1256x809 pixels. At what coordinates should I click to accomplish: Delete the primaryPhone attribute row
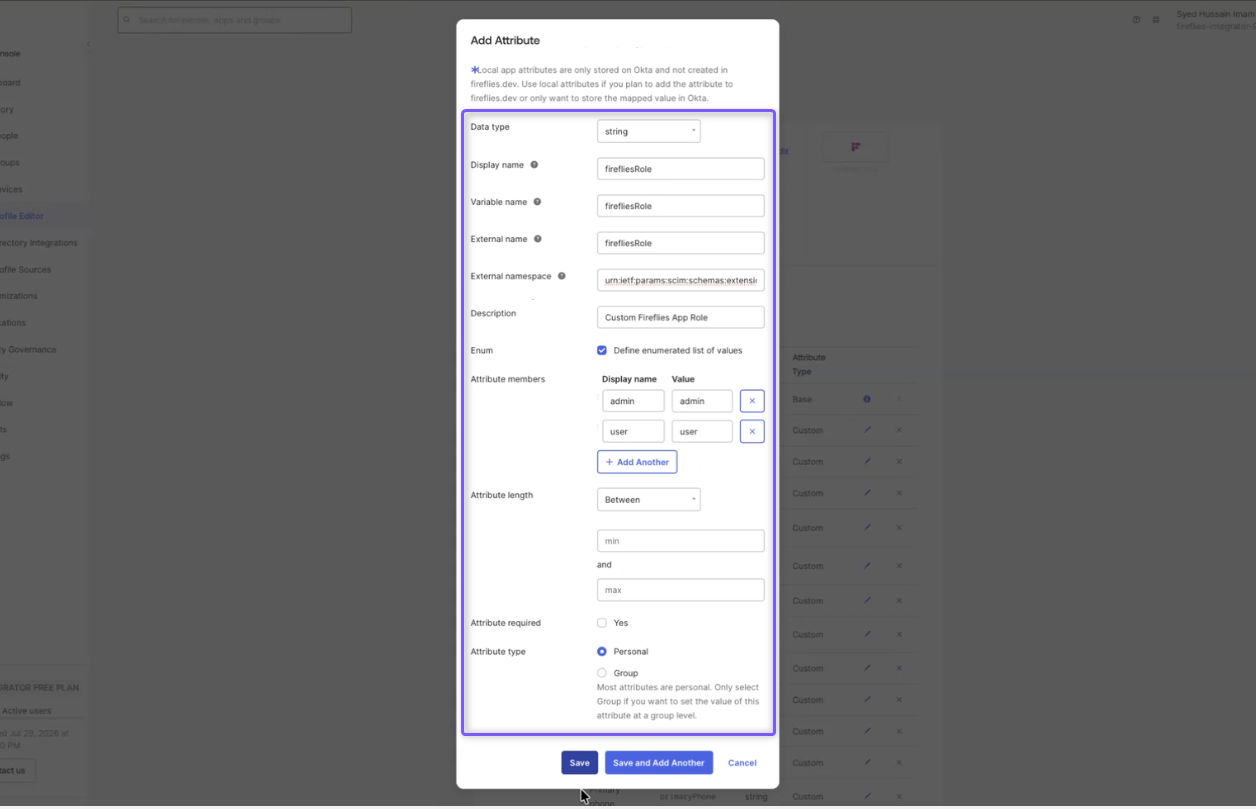pyautogui.click(x=899, y=797)
